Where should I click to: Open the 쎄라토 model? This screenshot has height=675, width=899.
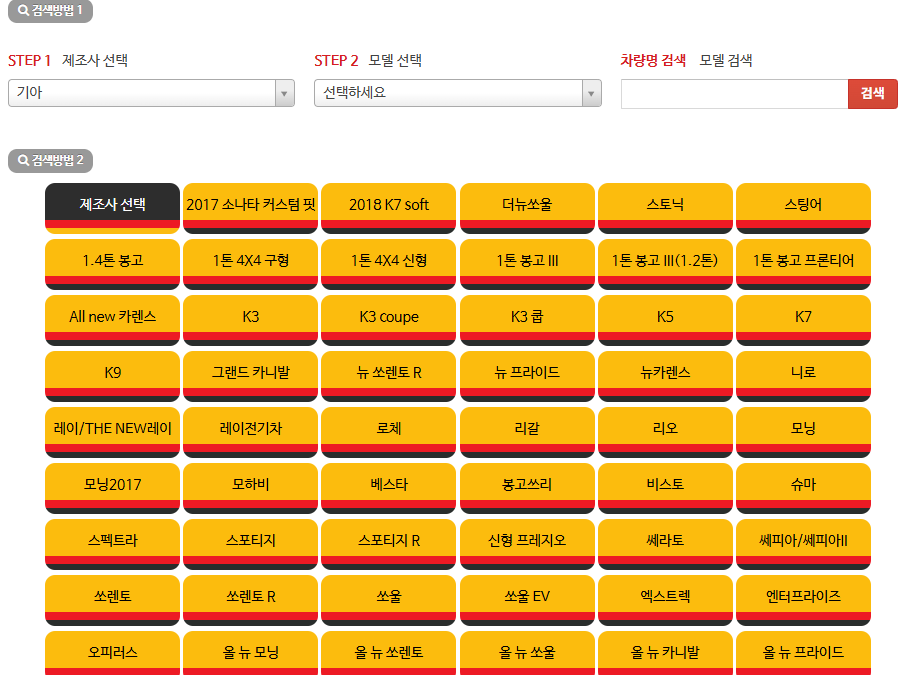click(x=665, y=544)
